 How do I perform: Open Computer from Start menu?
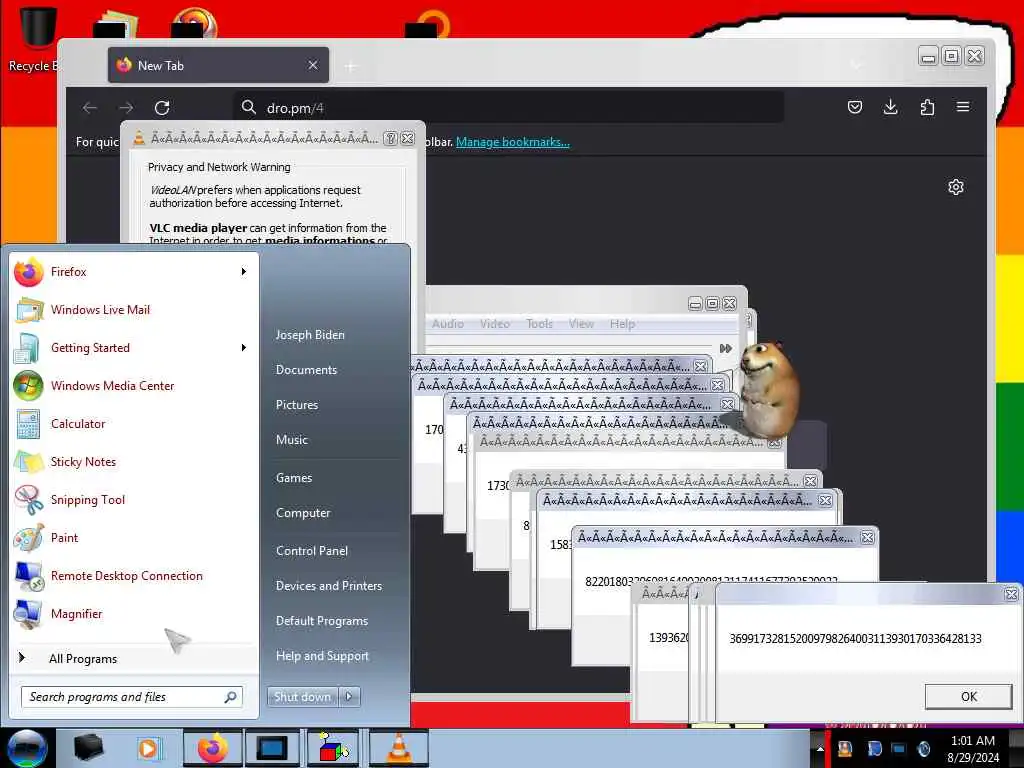click(x=303, y=513)
